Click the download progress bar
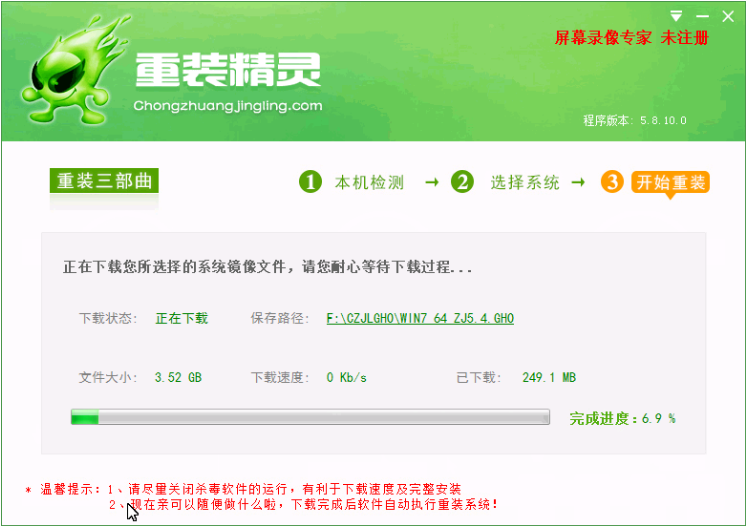 click(310, 417)
